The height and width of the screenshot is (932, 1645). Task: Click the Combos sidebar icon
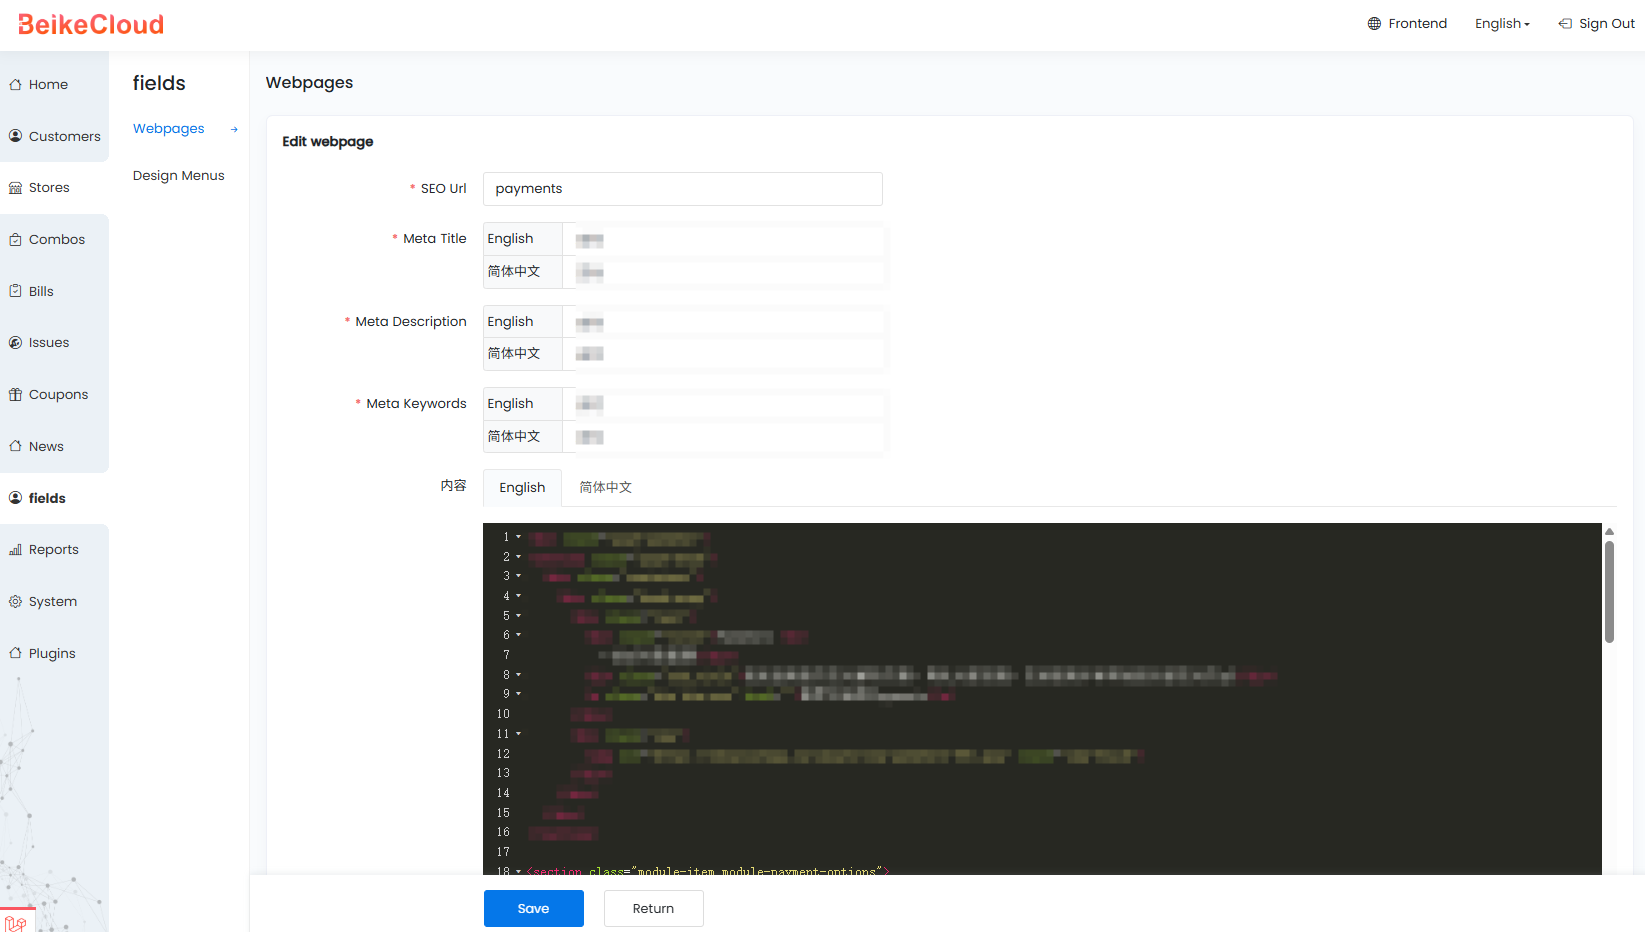15,240
